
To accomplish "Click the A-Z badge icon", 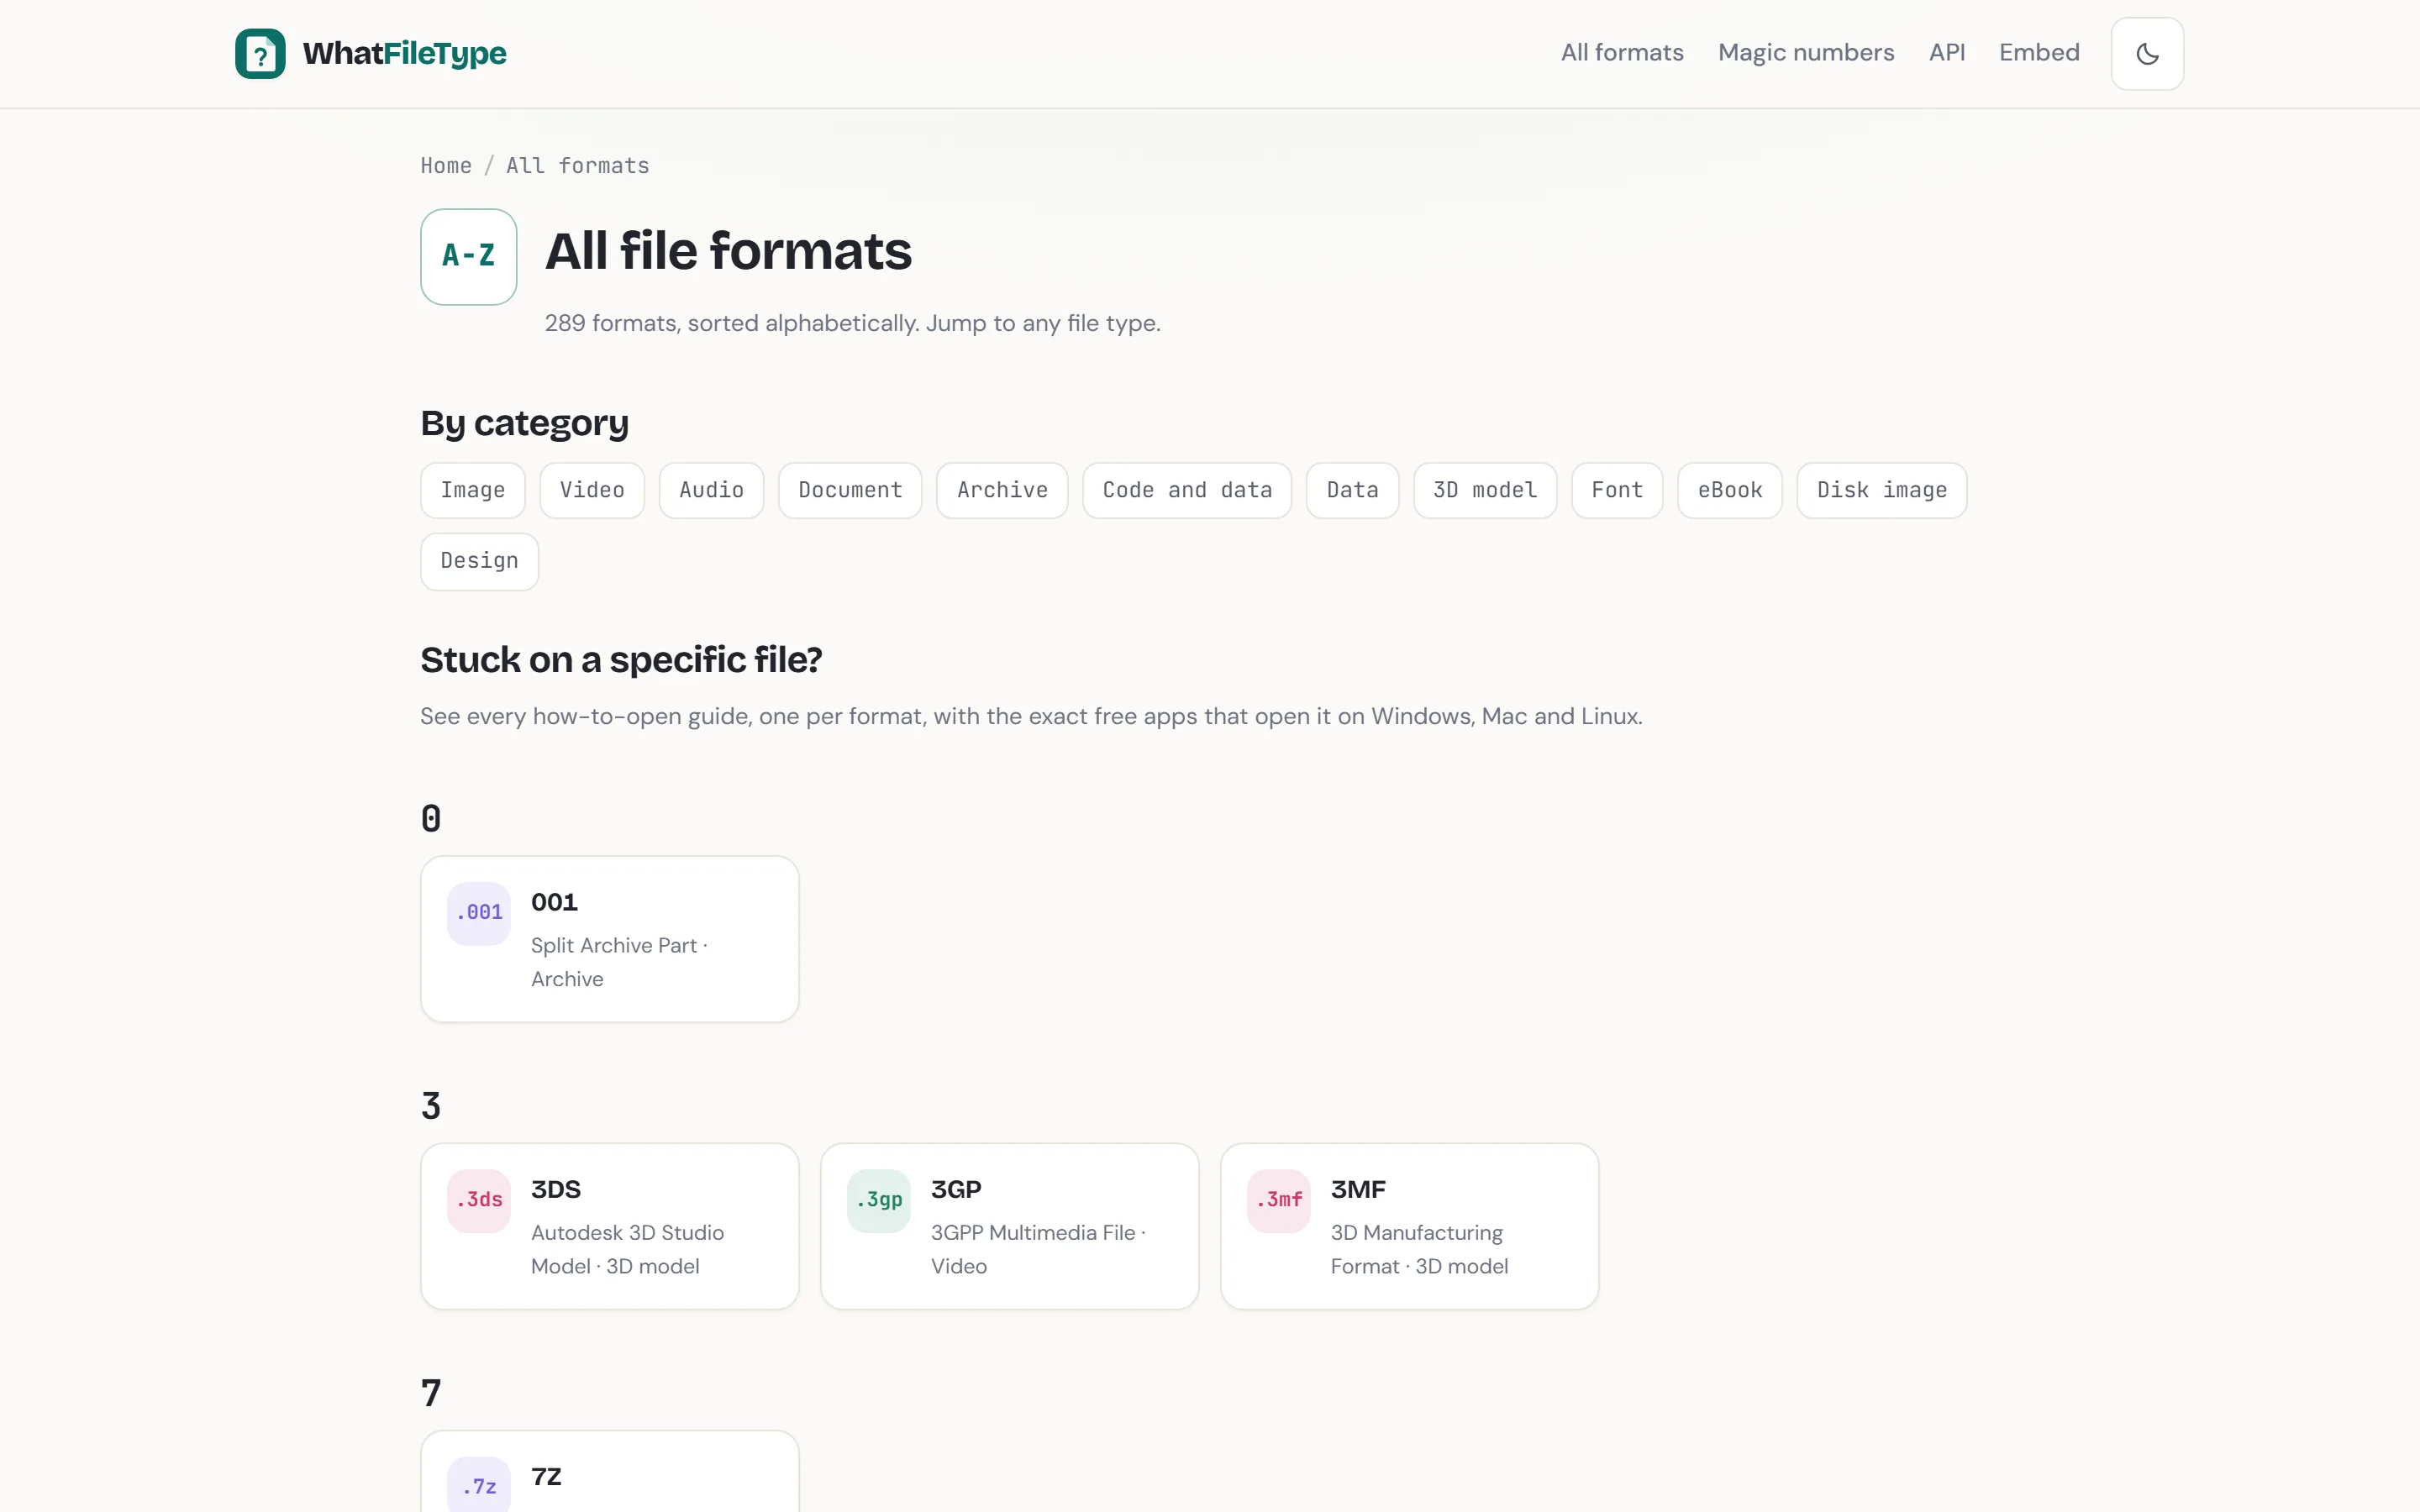I will [x=468, y=256].
